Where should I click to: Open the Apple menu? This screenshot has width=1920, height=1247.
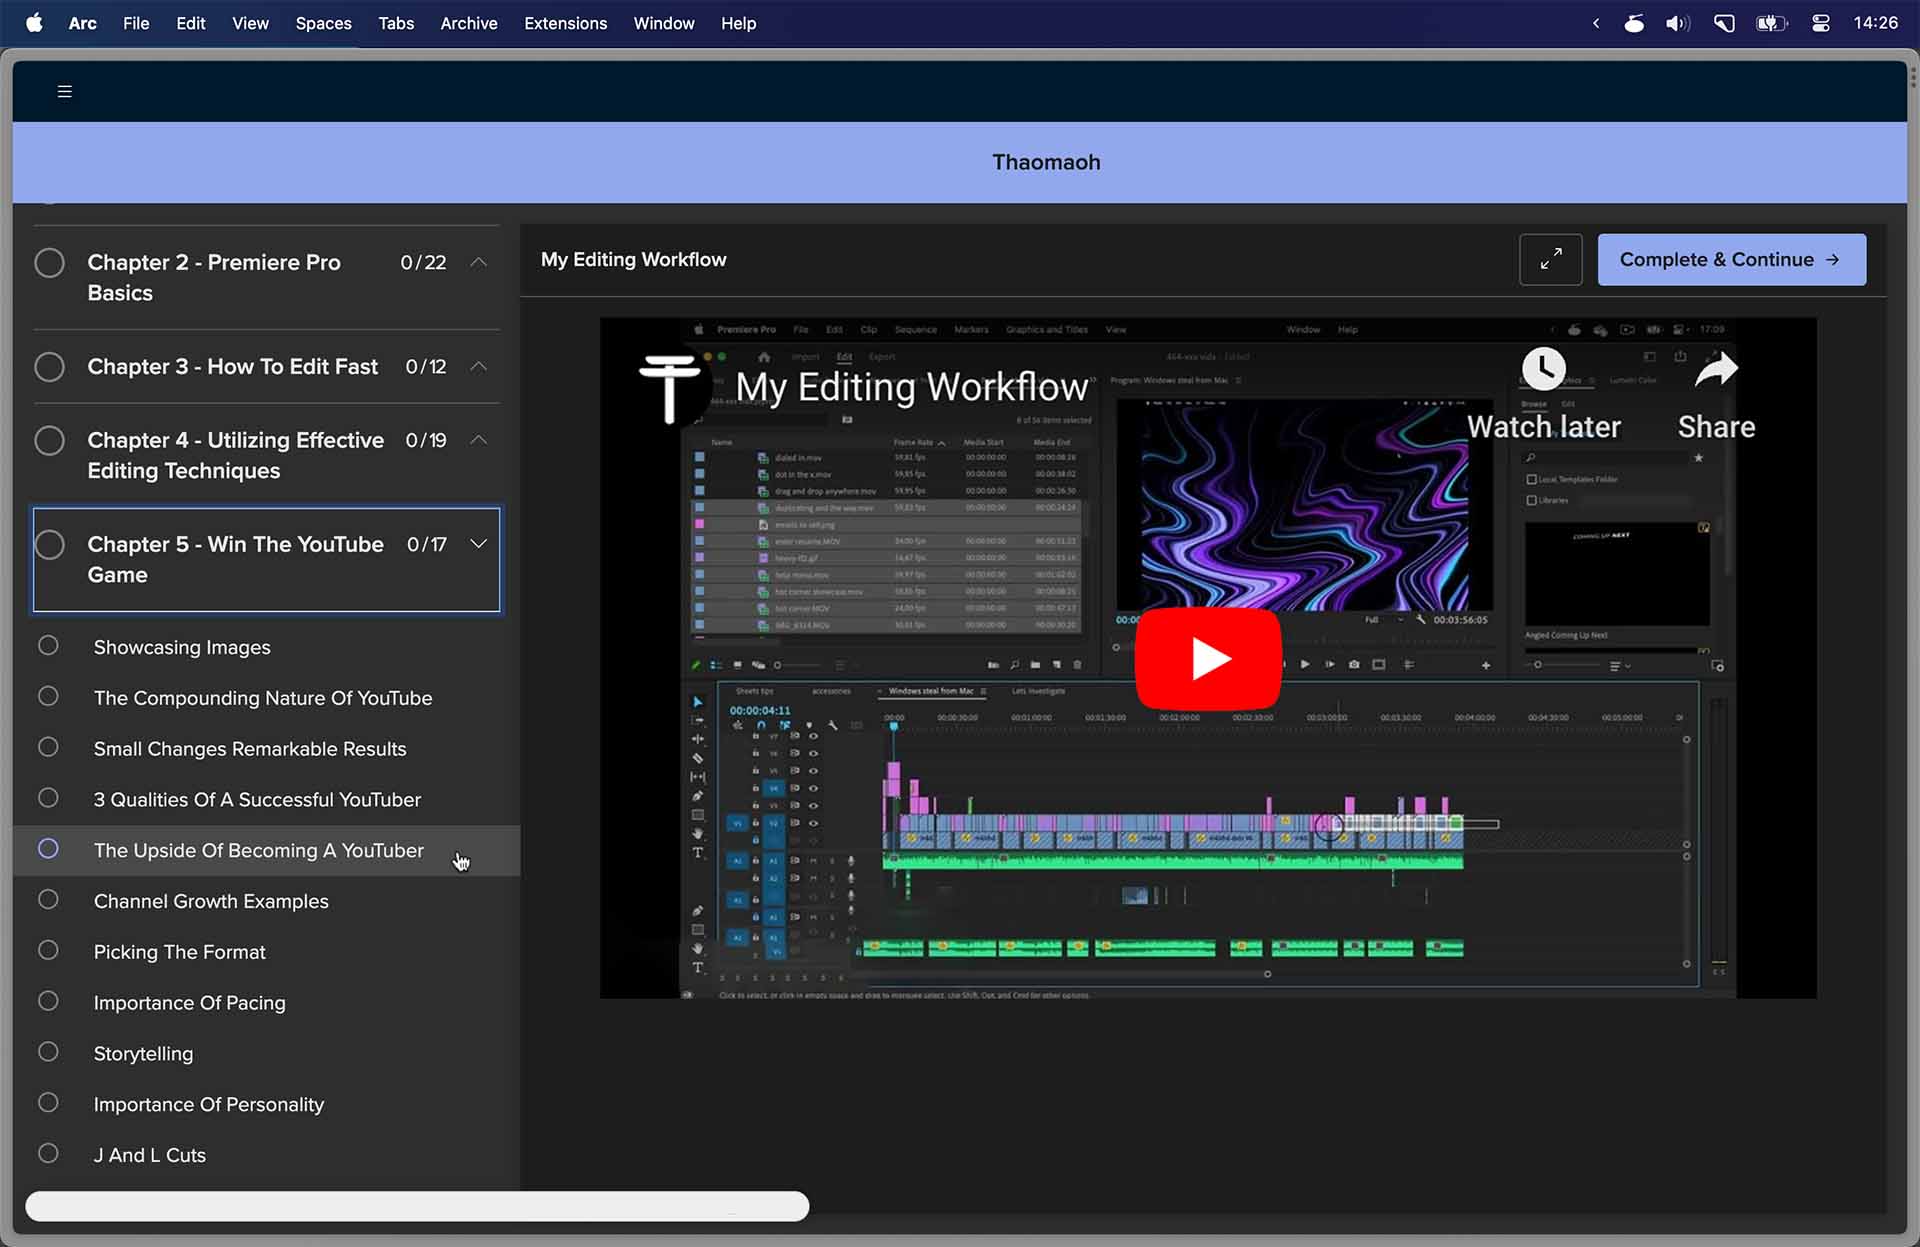[34, 22]
